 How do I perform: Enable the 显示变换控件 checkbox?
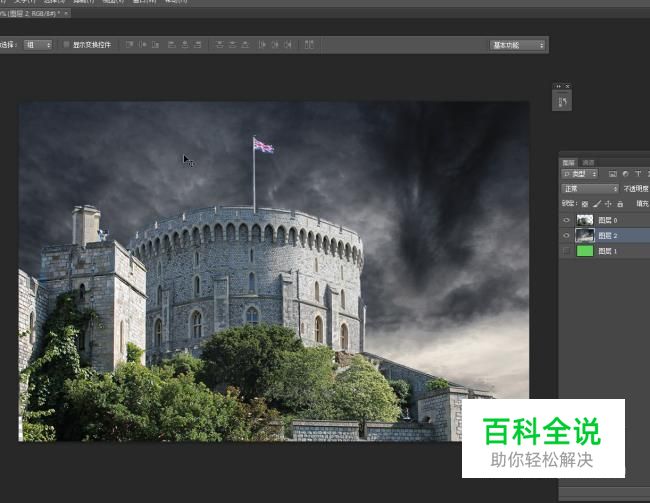pos(66,44)
